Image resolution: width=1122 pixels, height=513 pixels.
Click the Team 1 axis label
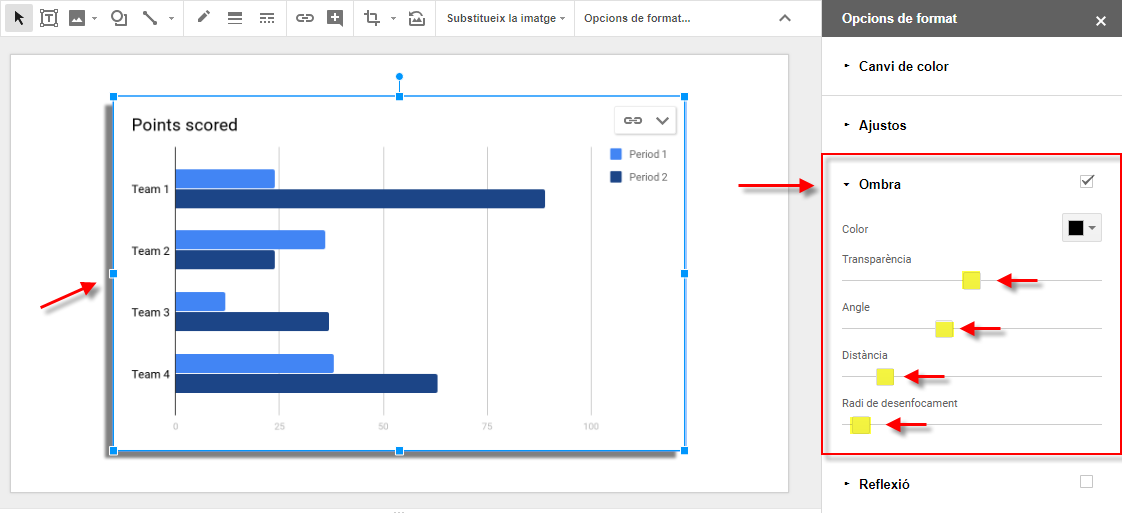point(150,189)
